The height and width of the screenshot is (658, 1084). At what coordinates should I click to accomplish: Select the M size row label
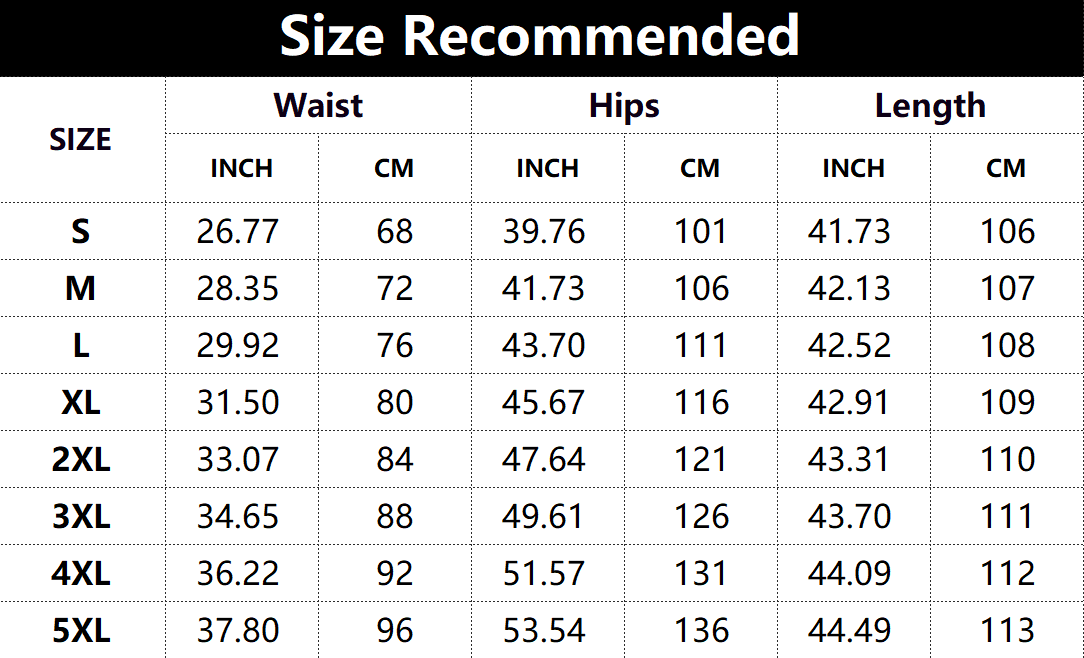(x=81, y=289)
